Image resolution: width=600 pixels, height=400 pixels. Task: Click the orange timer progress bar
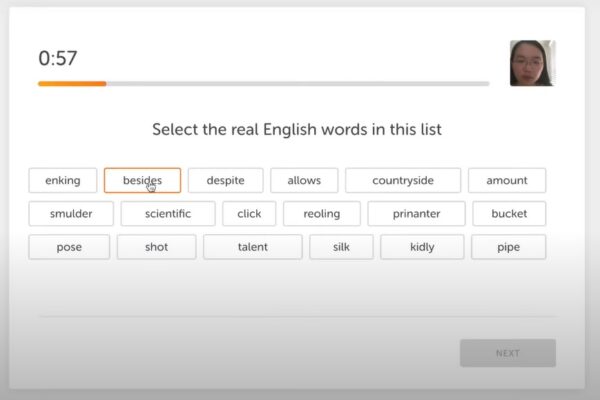(264, 83)
